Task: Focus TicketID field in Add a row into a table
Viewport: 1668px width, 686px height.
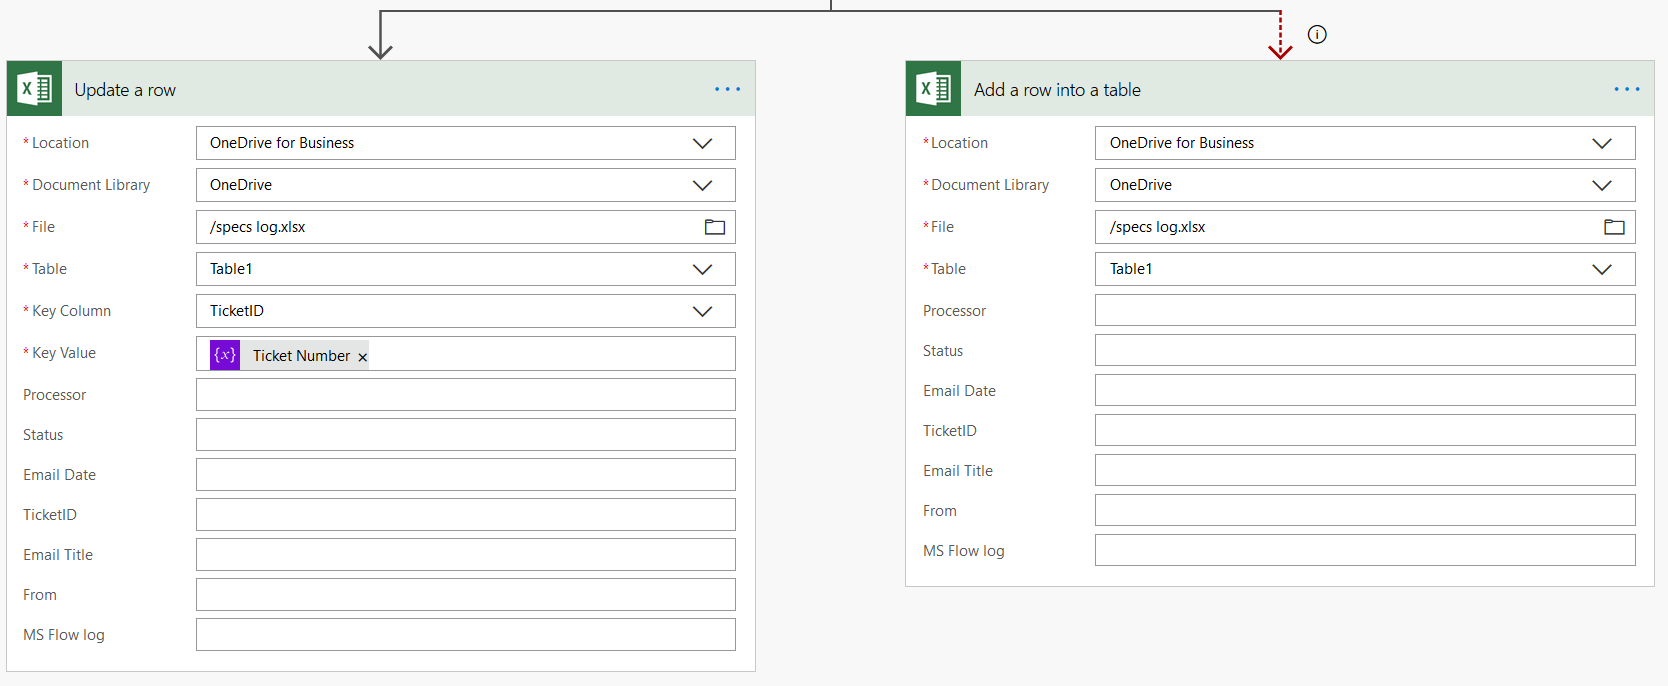Action: [1365, 430]
